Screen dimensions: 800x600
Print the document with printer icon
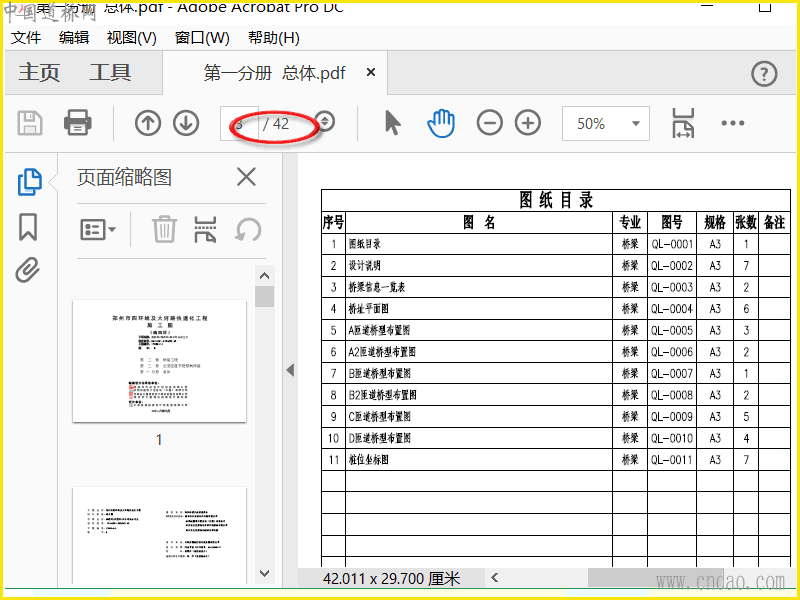78,123
